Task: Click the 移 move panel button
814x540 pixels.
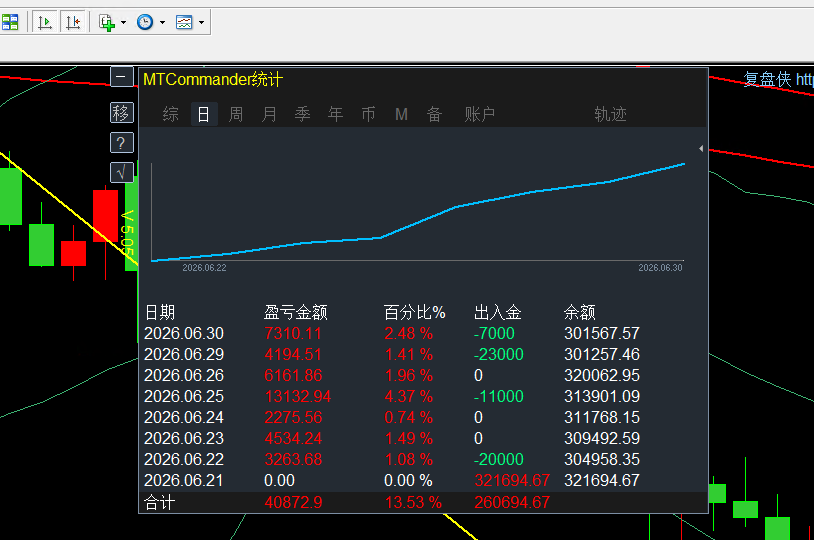Action: tap(122, 113)
